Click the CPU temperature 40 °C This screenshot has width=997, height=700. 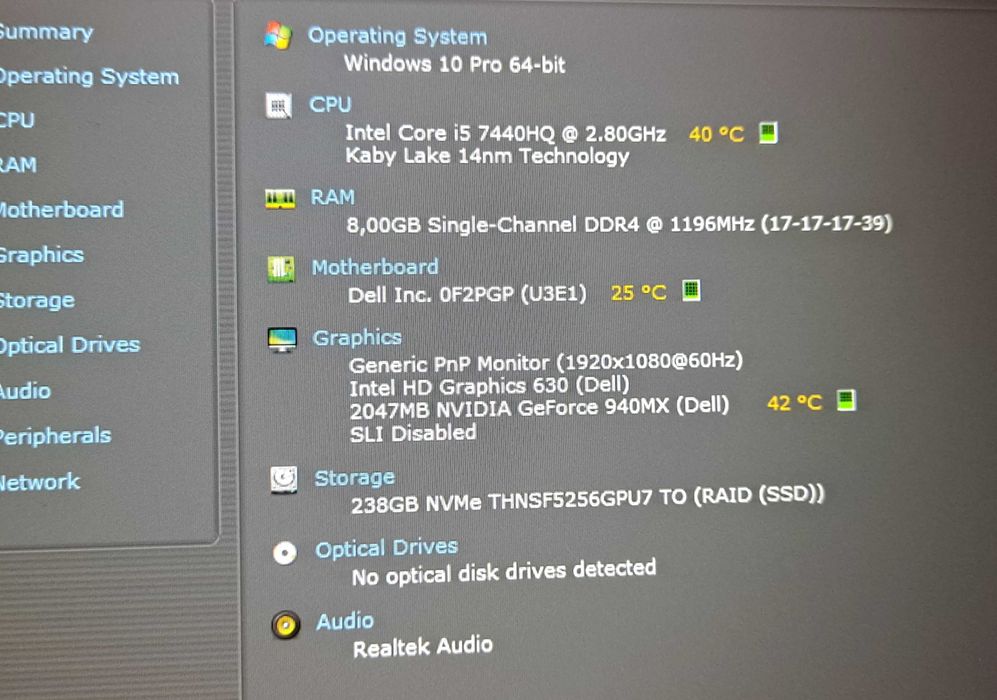point(717,134)
